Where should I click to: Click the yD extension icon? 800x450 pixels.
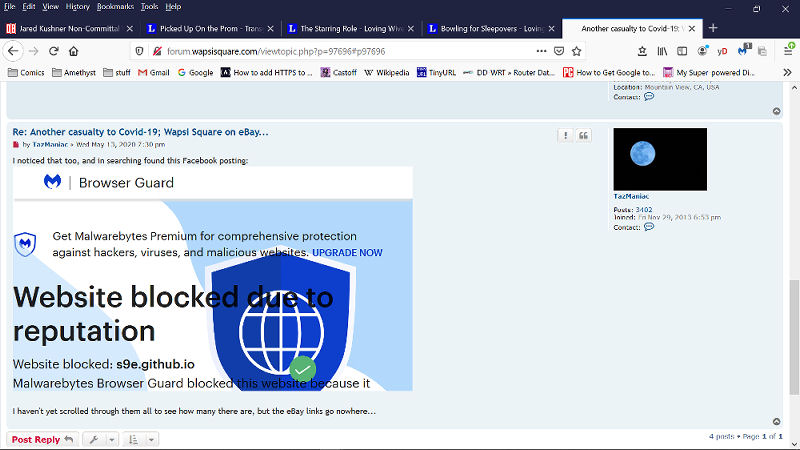[x=722, y=51]
